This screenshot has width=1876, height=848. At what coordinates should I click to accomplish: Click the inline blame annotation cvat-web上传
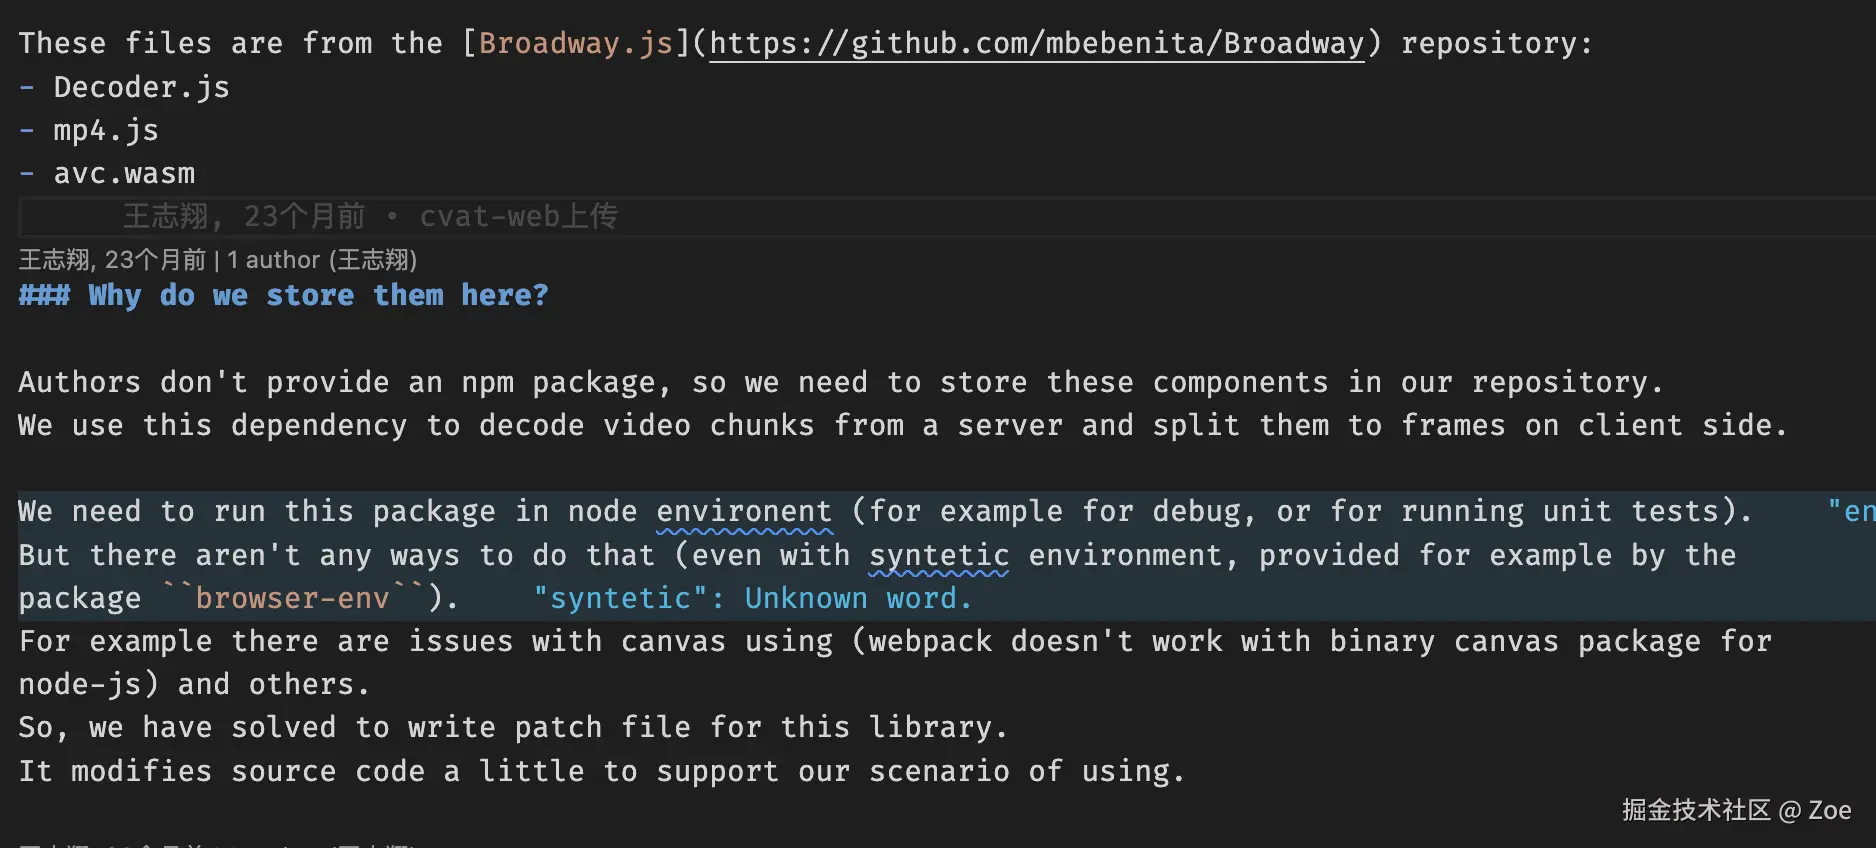518,216
